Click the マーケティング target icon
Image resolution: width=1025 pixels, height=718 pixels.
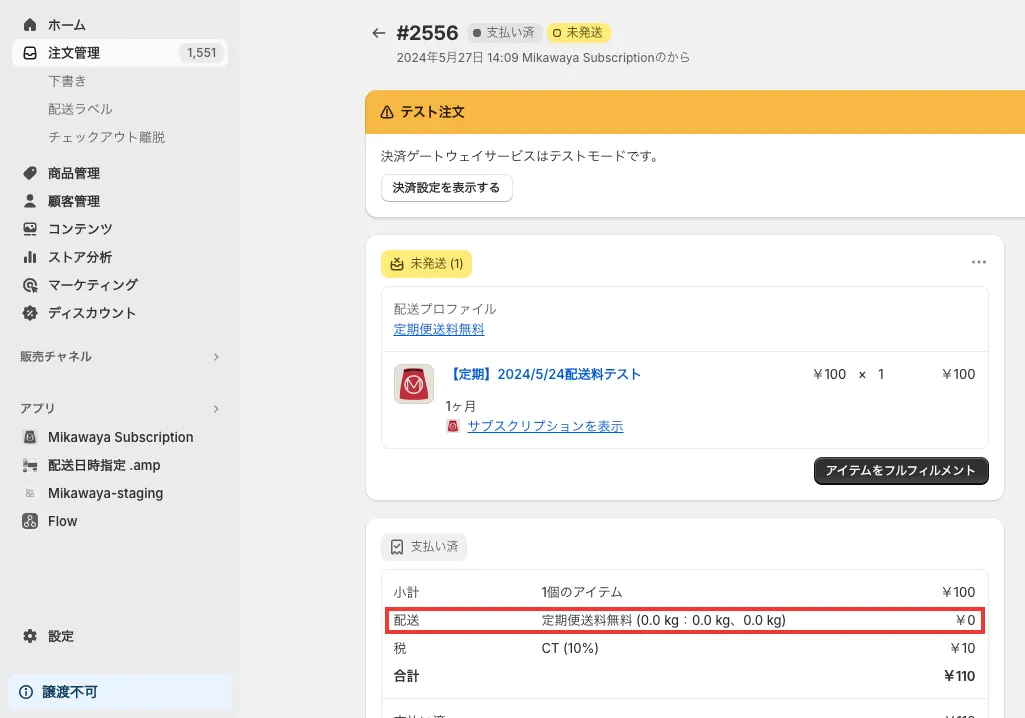(x=30, y=285)
